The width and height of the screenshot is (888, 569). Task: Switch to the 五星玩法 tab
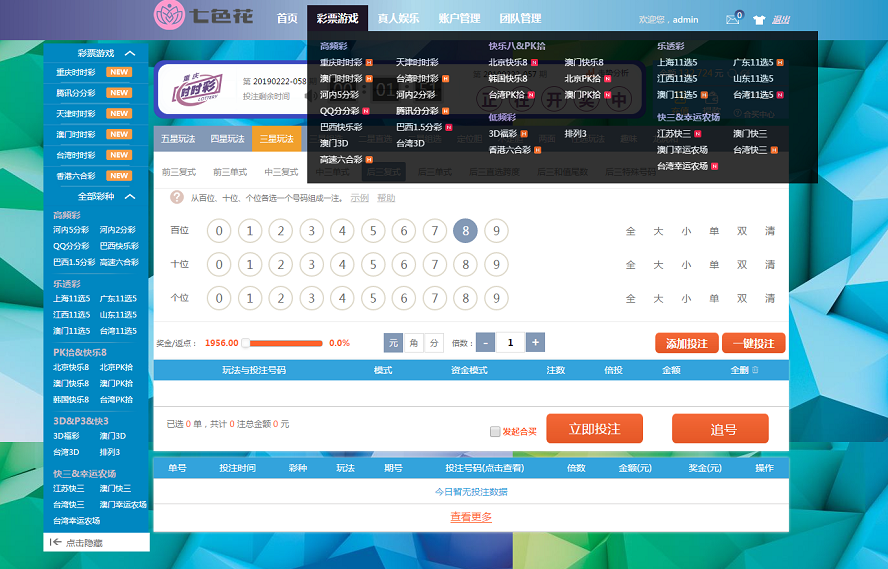point(178,139)
